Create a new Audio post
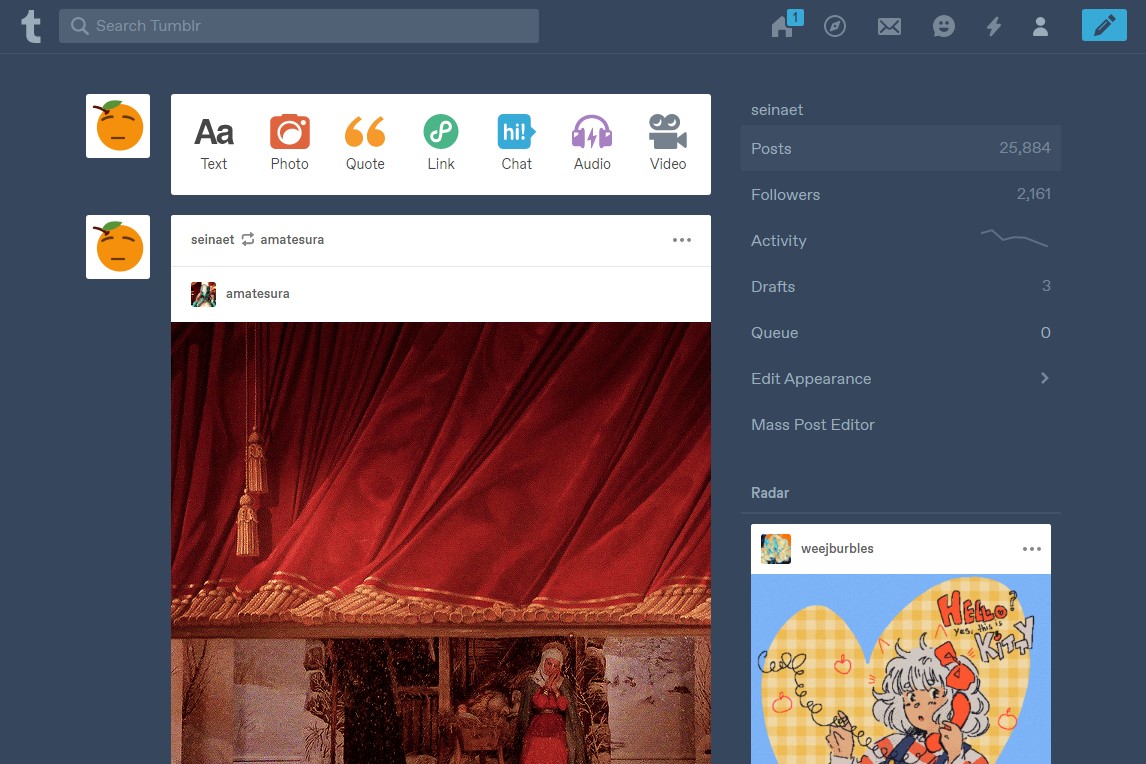 [592, 143]
